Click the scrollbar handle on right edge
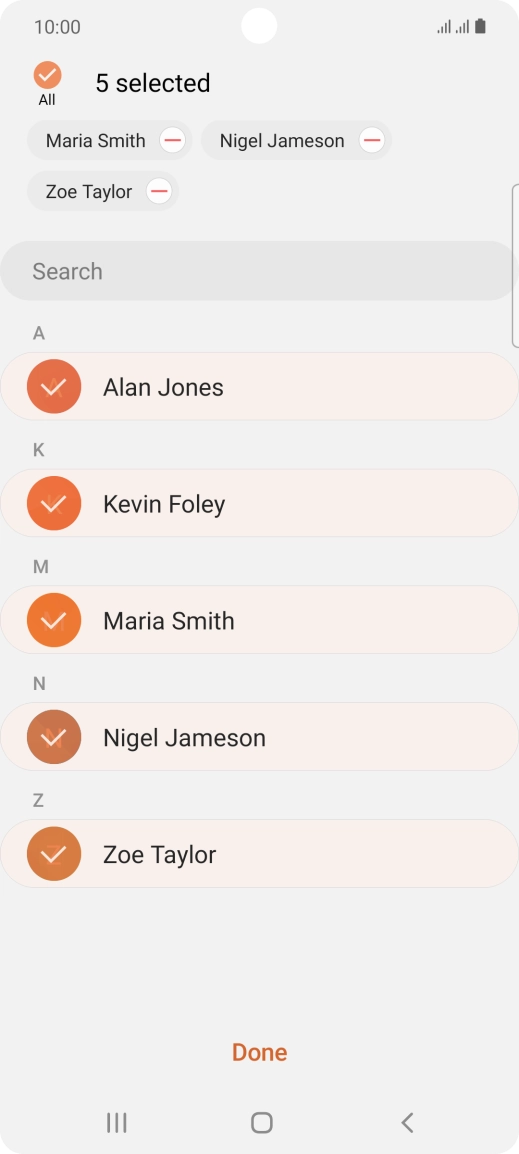Image resolution: width=519 pixels, height=1154 pixels. pyautogui.click(x=515, y=266)
